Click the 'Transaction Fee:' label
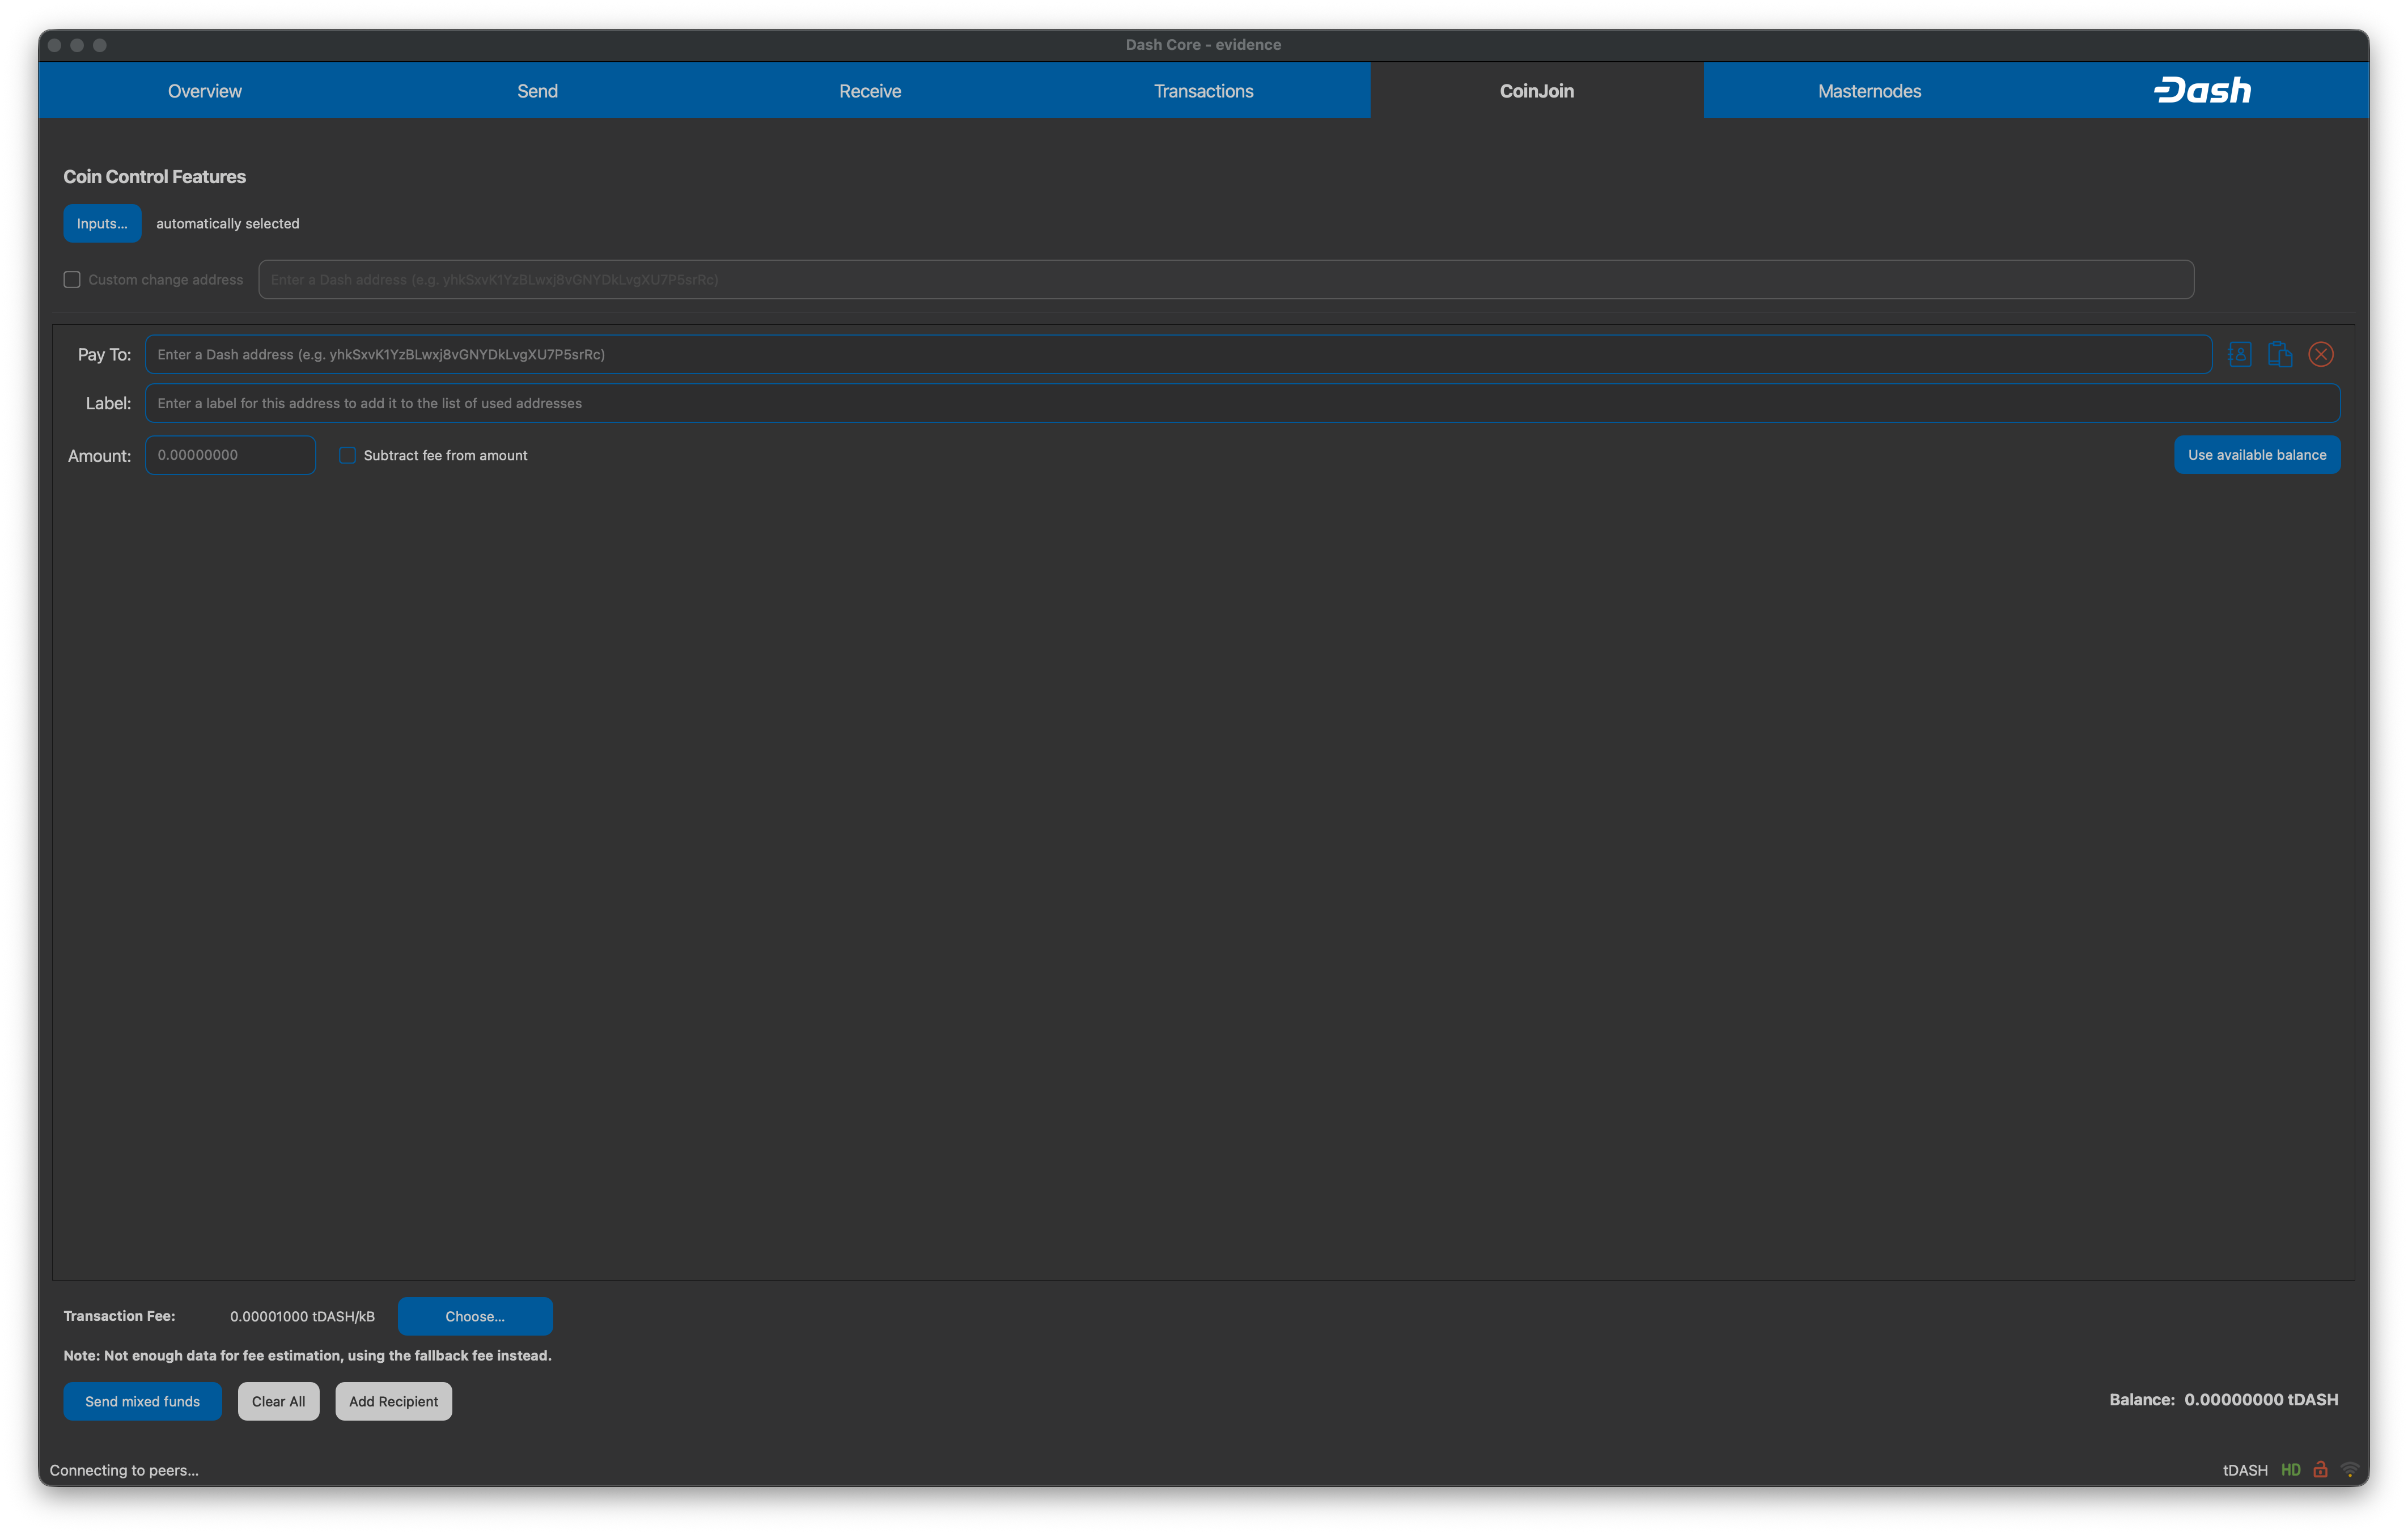The width and height of the screenshot is (2408, 1534). coord(119,1315)
